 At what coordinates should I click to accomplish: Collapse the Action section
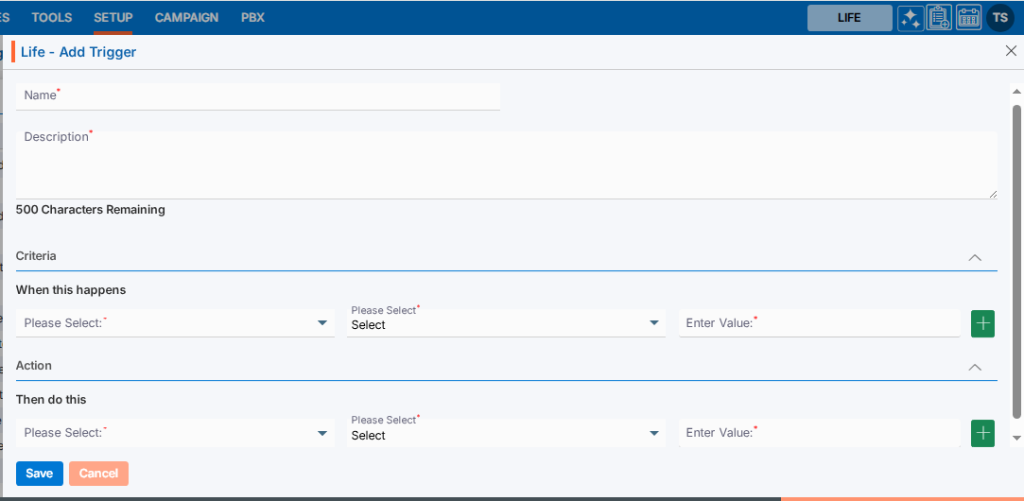tap(975, 367)
